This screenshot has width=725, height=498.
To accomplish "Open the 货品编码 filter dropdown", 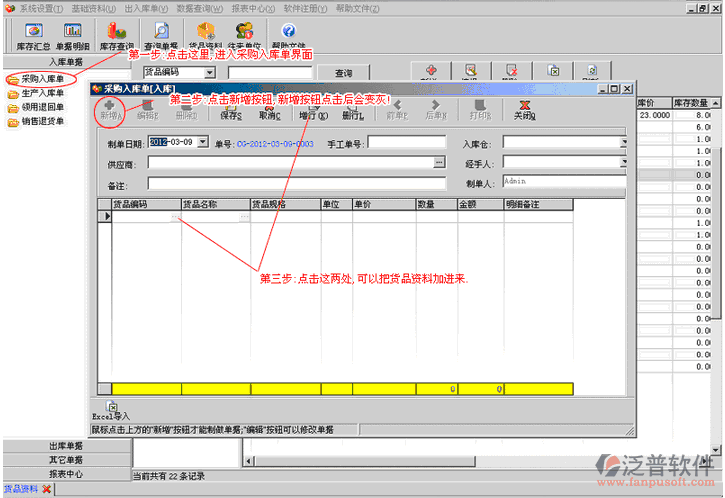I will point(210,73).
